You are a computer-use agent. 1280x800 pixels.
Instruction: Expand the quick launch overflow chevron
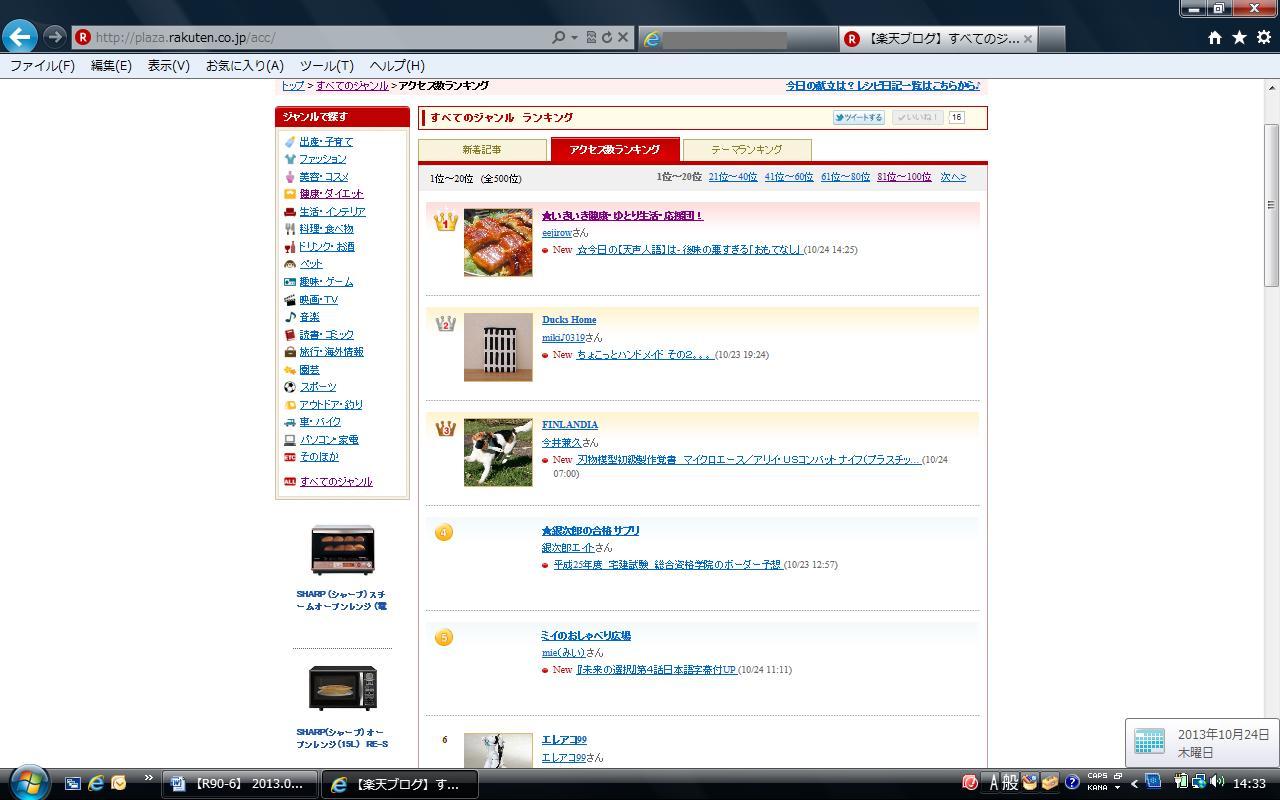pos(149,779)
